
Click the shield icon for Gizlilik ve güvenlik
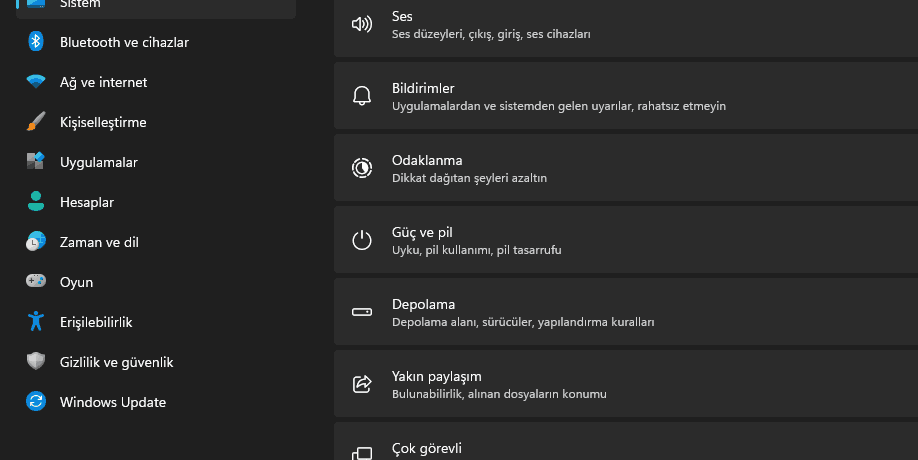tap(36, 362)
